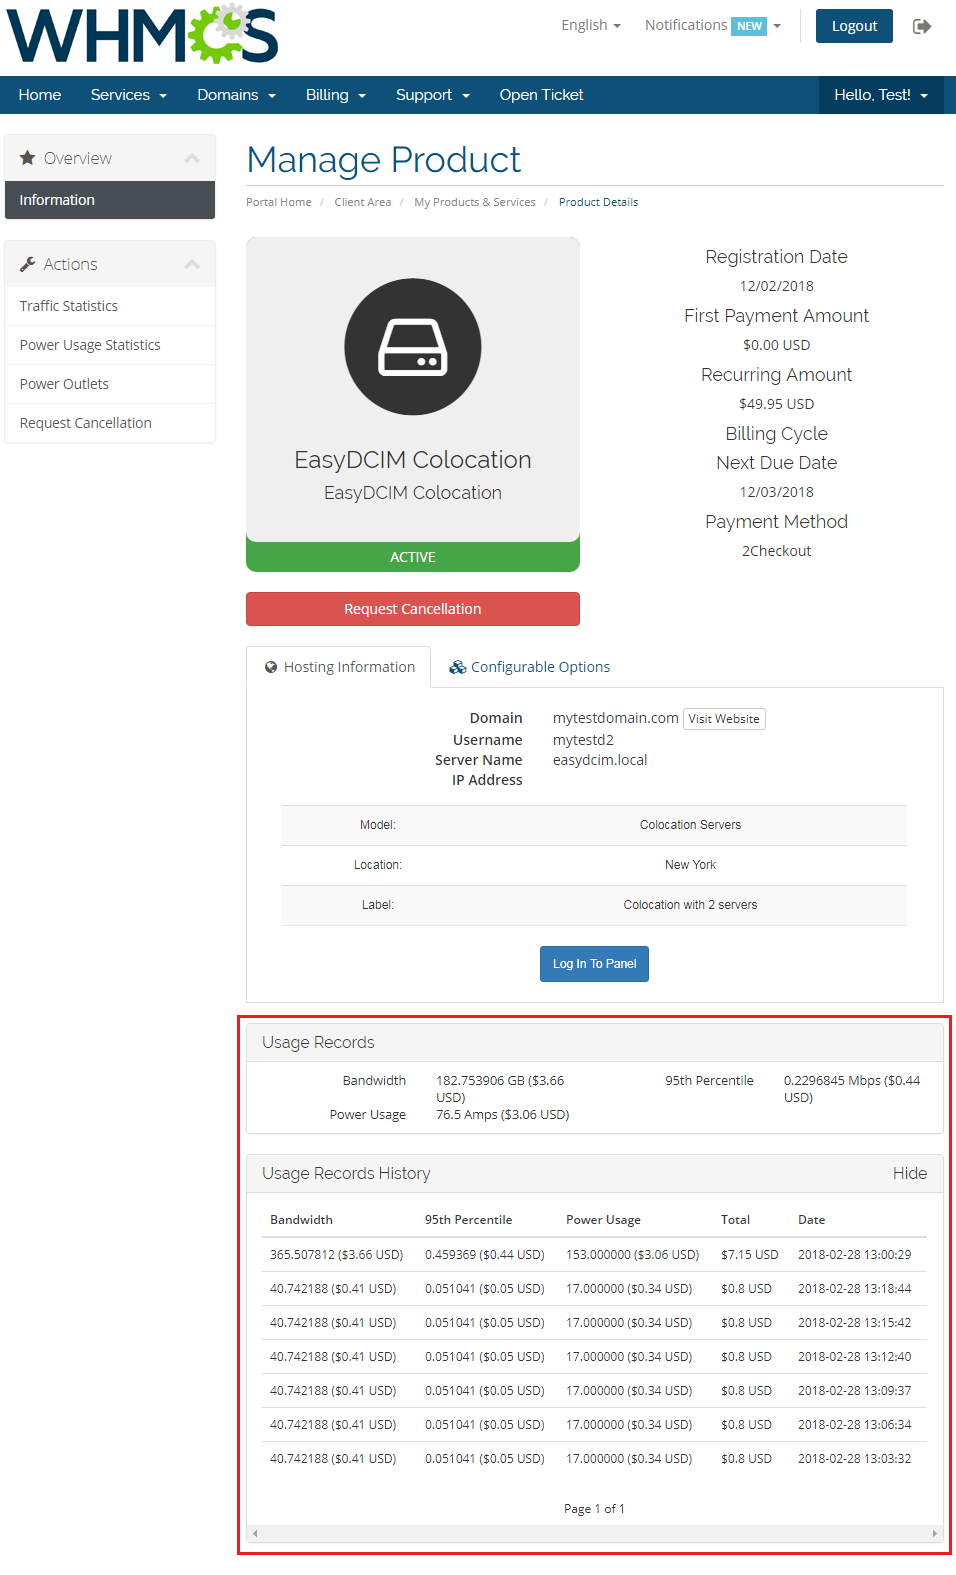Click the server drive product icon
This screenshot has height=1575, width=956.
[x=413, y=347]
